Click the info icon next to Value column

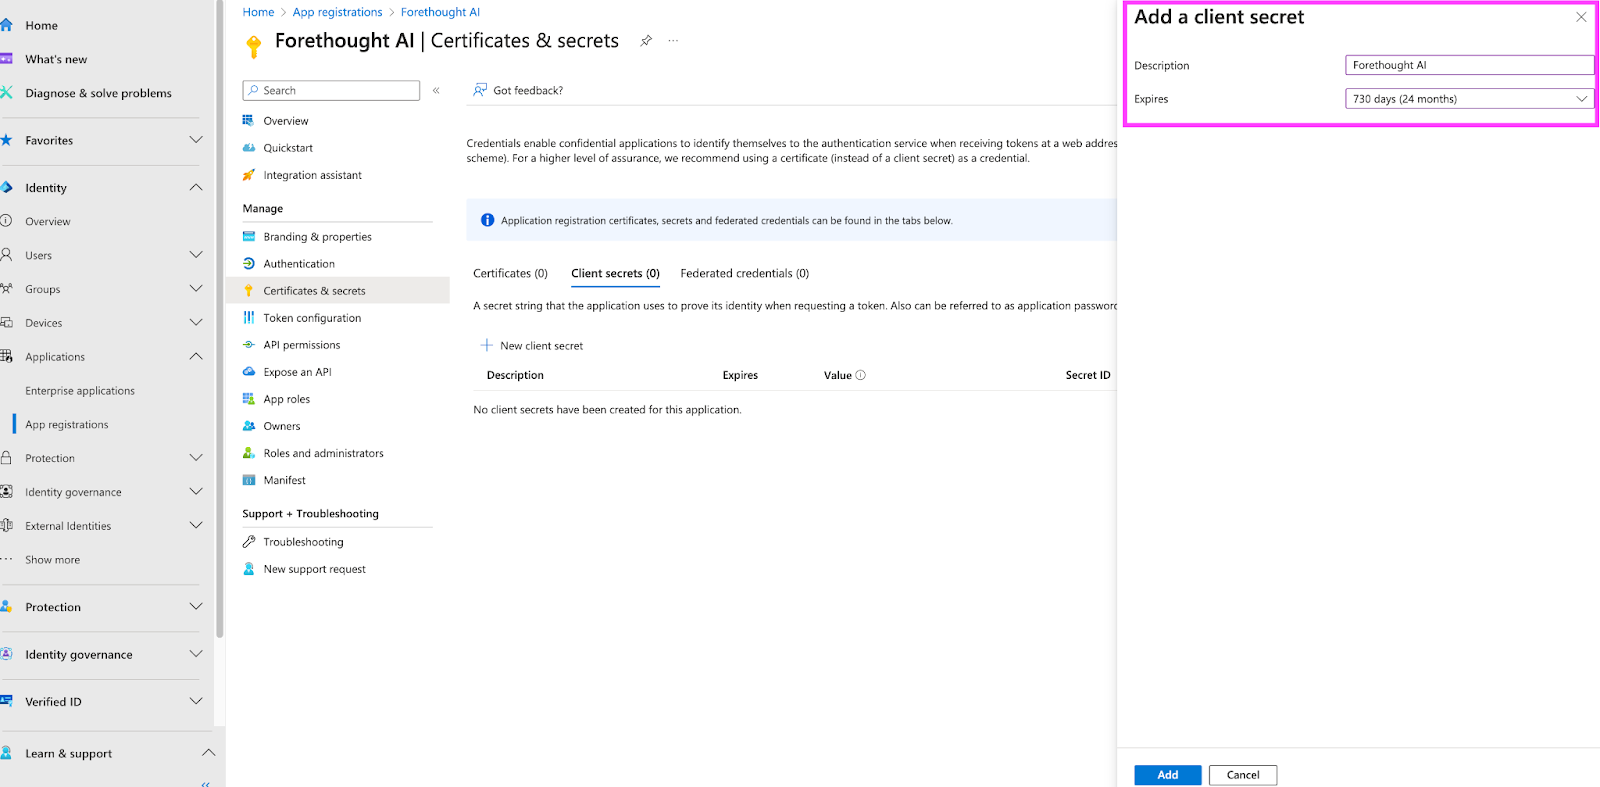[x=861, y=375]
